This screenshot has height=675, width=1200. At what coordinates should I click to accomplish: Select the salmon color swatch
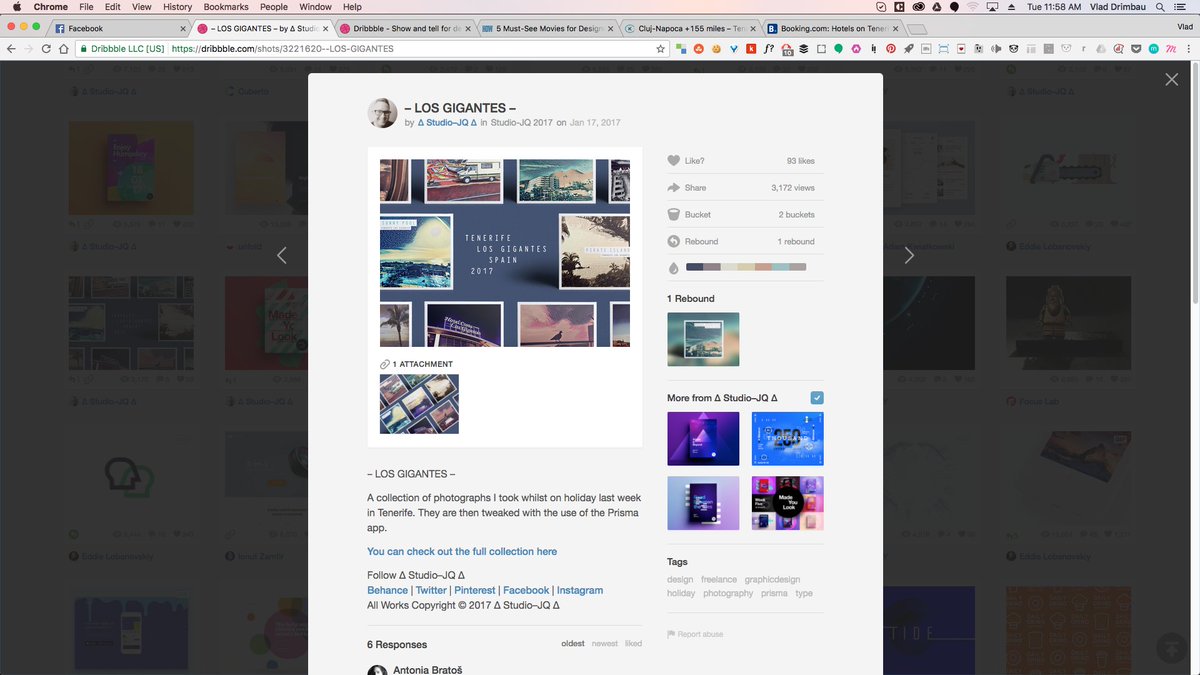(763, 267)
